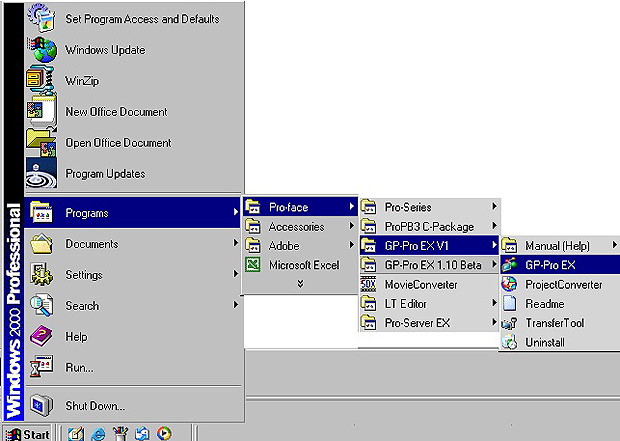The width and height of the screenshot is (620, 441).
Task: Click the Run icon
Action: pos(42,366)
